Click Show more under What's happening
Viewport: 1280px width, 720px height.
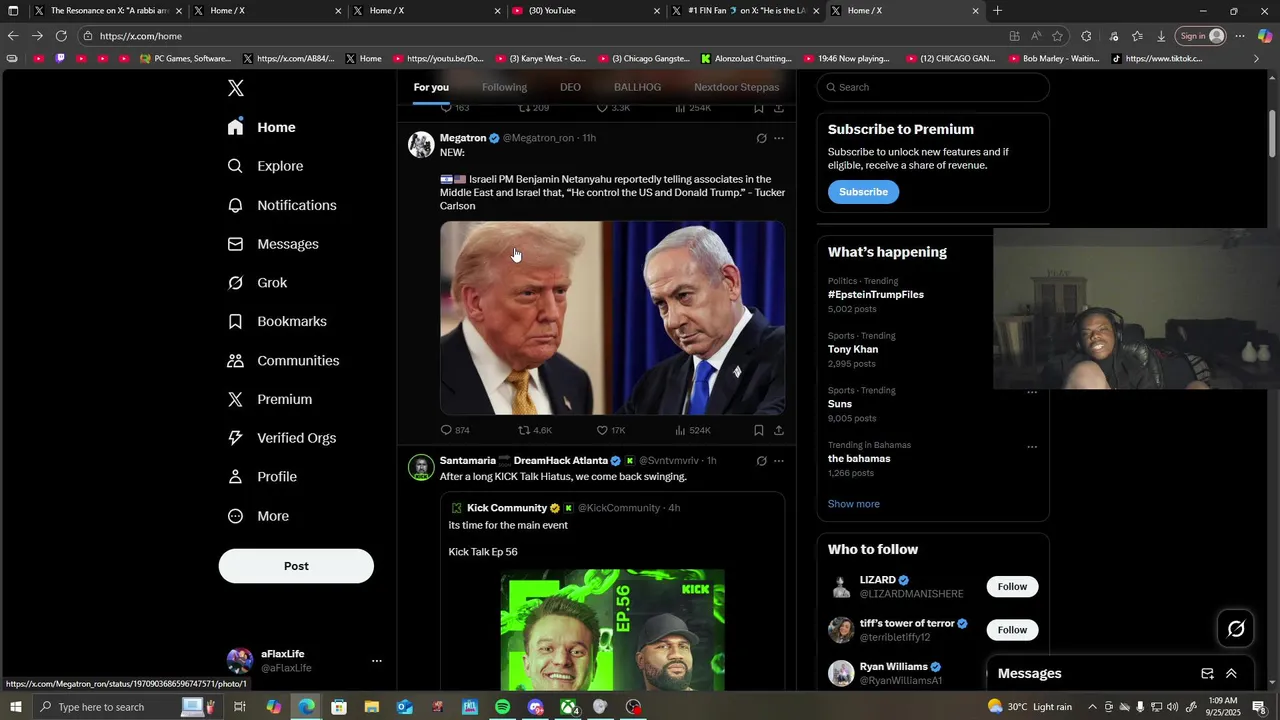[x=854, y=504]
